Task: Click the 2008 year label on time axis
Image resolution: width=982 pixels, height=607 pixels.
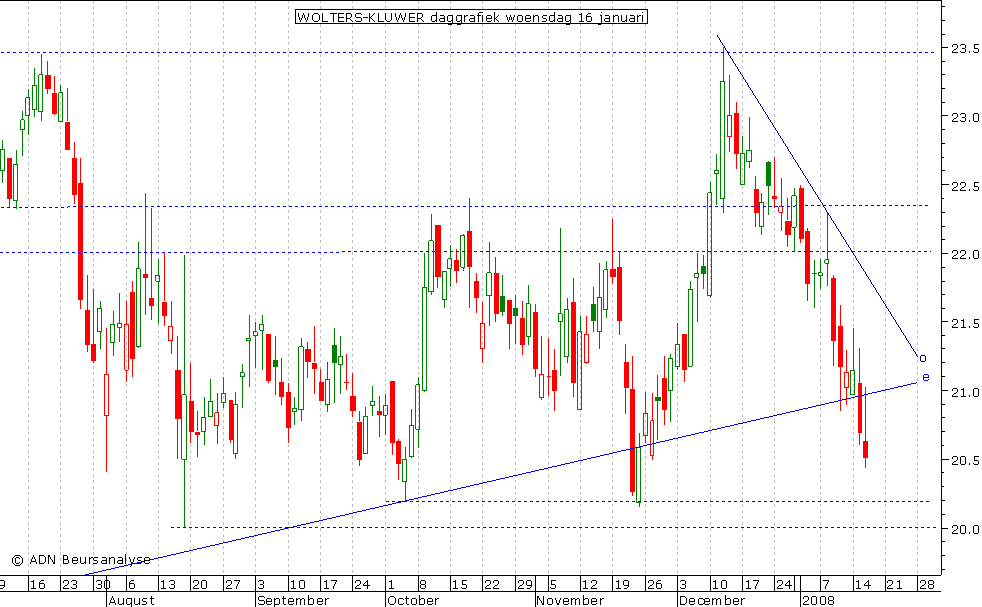Action: 816,600
